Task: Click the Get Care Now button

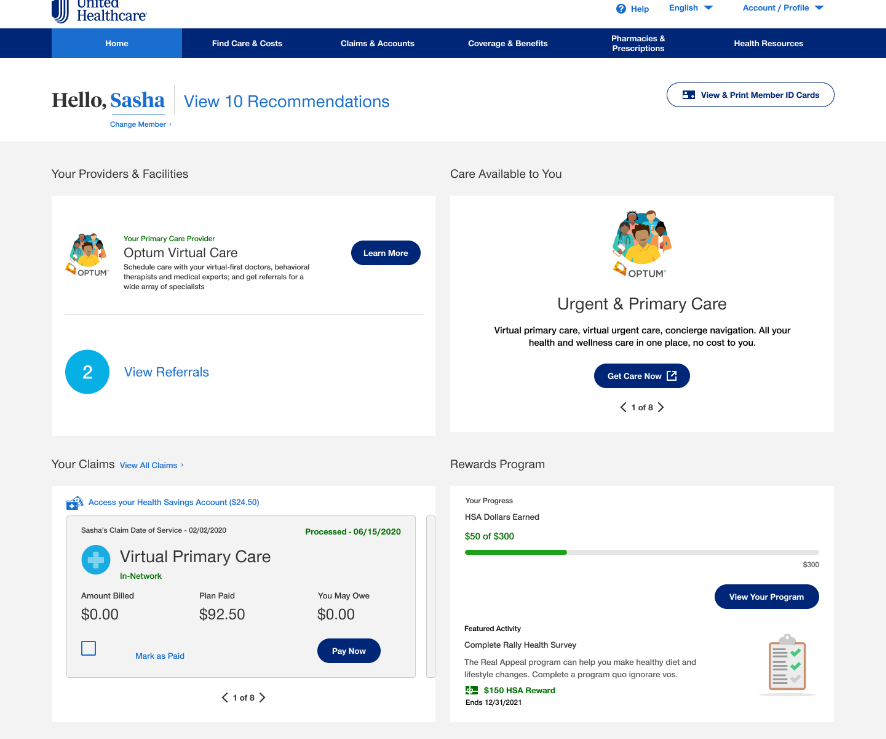Action: point(642,376)
